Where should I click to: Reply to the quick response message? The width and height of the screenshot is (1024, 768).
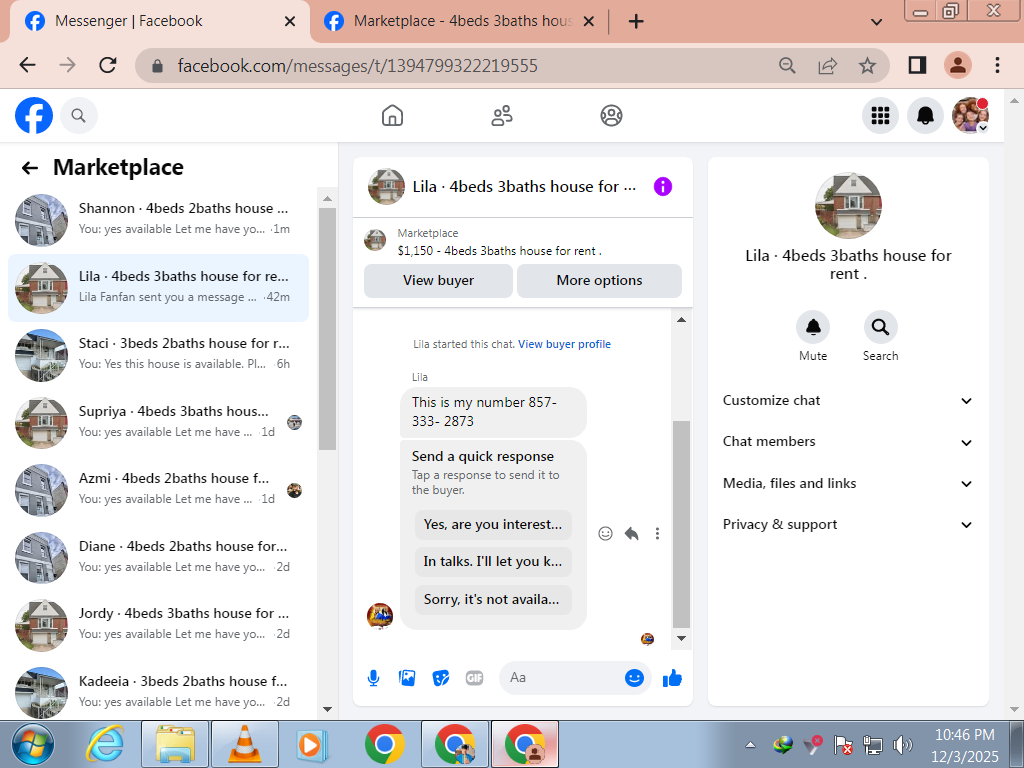[632, 534]
